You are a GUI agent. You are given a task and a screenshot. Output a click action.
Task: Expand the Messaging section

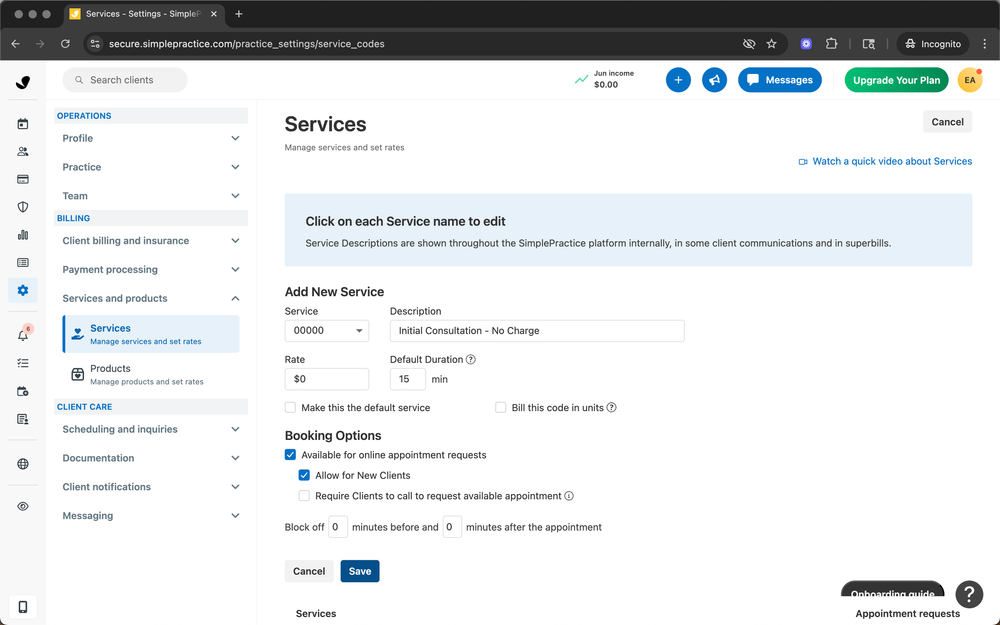click(x=151, y=515)
